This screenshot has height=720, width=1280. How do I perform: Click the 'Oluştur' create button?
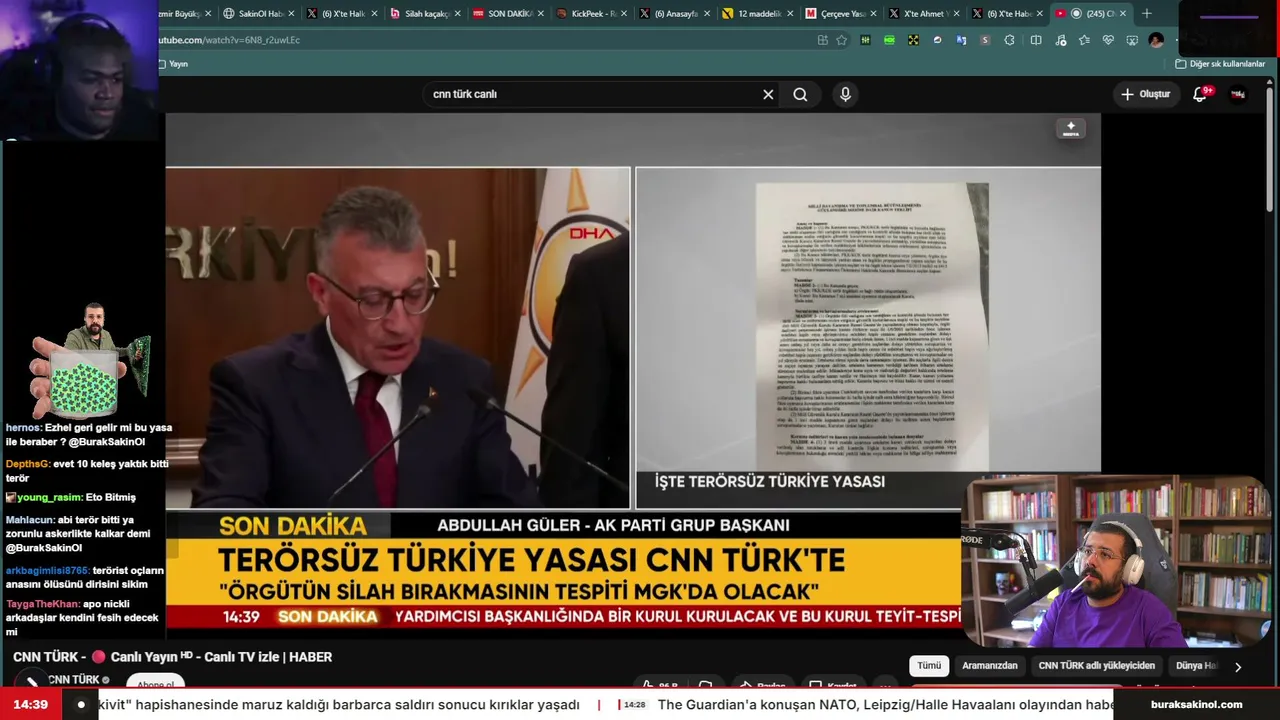coord(1145,94)
